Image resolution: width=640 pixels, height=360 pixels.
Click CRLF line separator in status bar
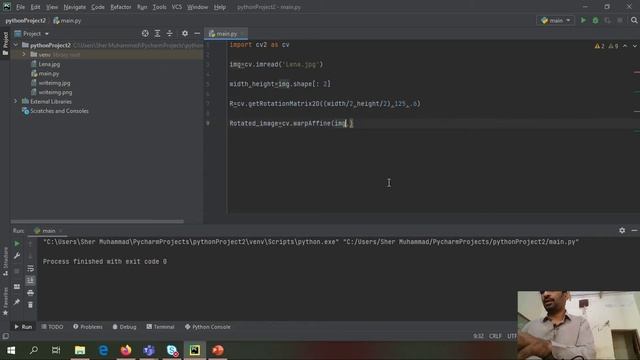495,336
